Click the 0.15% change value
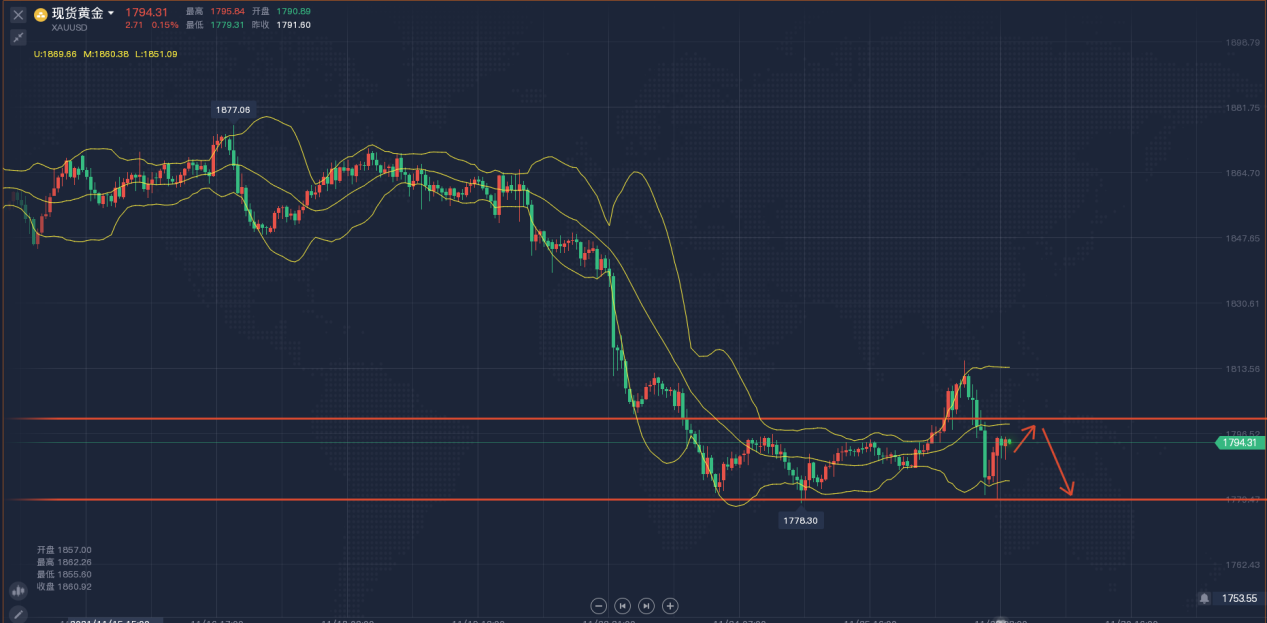Image resolution: width=1267 pixels, height=623 pixels. coord(165,25)
